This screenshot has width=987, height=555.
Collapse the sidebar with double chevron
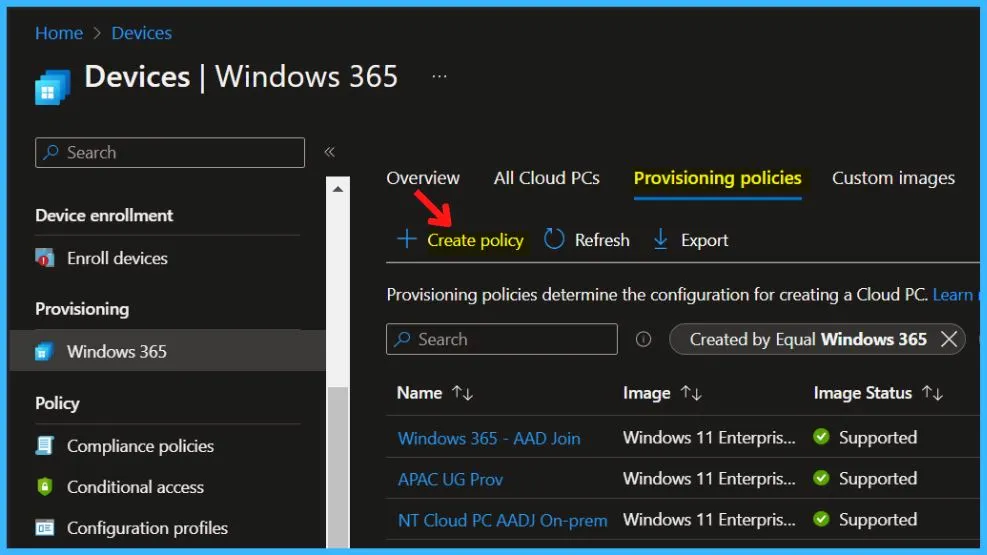329,152
